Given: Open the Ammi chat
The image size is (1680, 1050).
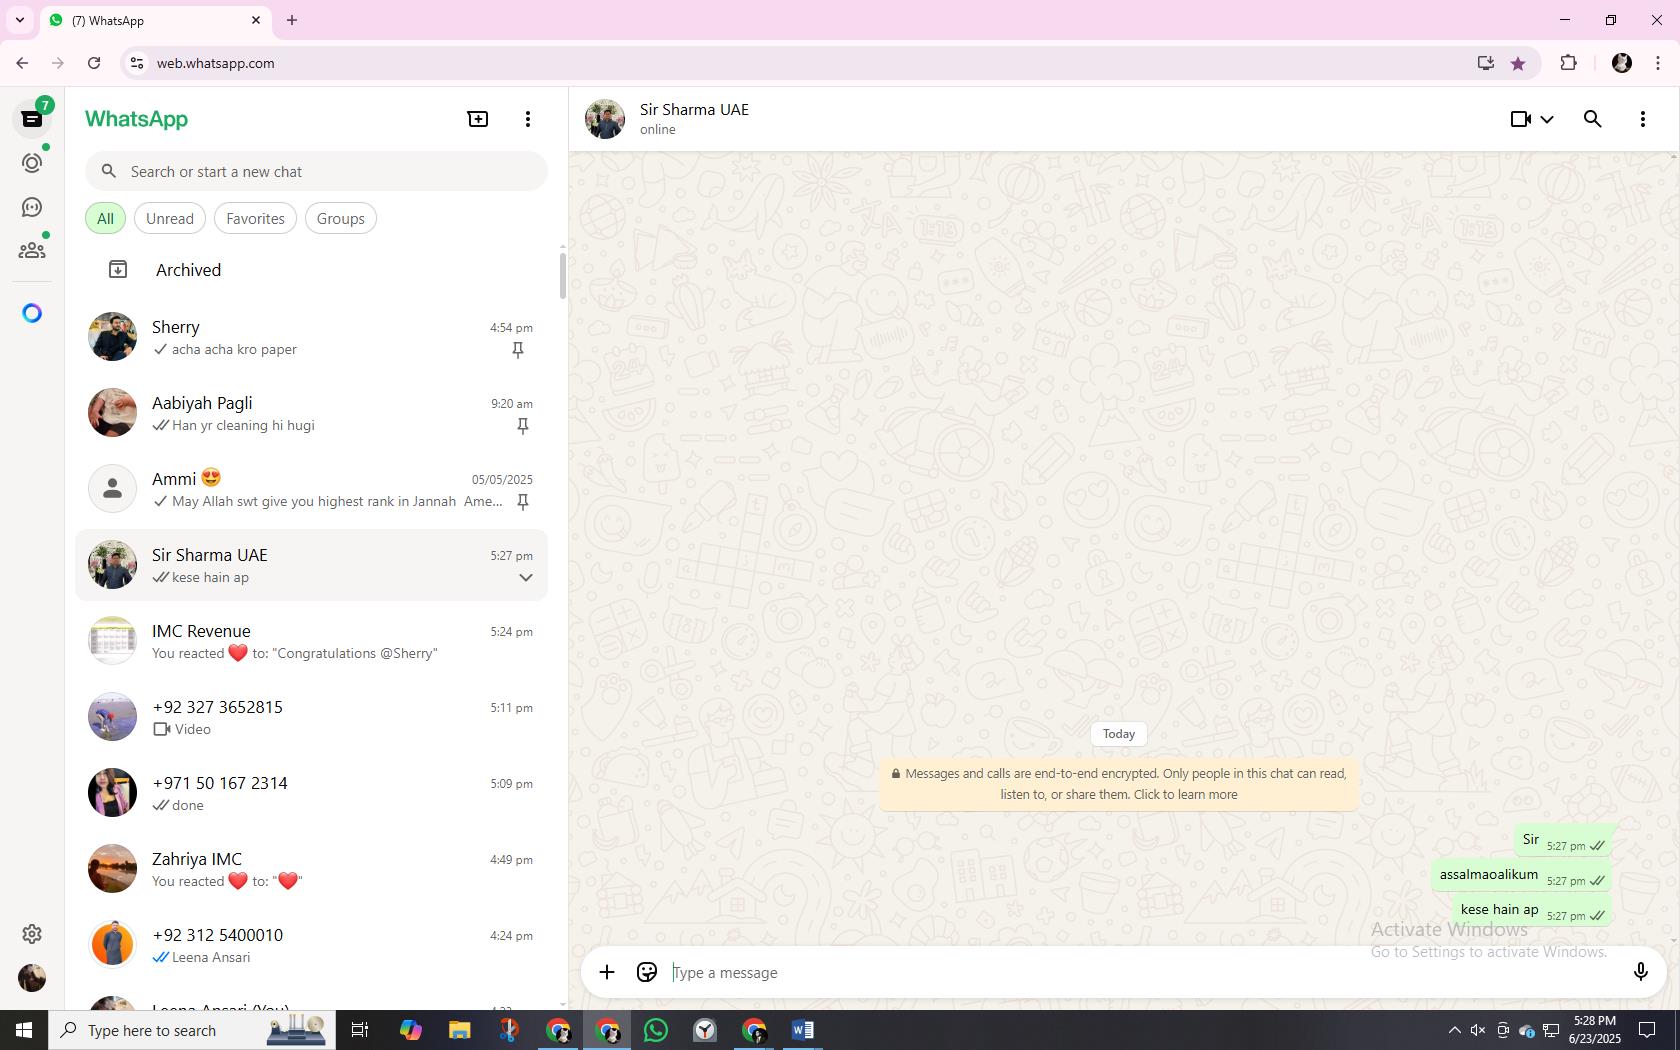Looking at the screenshot, I should pos(311,489).
